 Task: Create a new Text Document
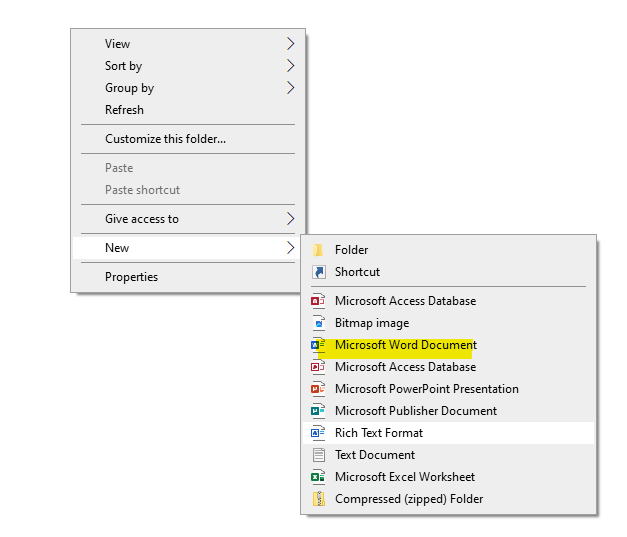coord(448,455)
